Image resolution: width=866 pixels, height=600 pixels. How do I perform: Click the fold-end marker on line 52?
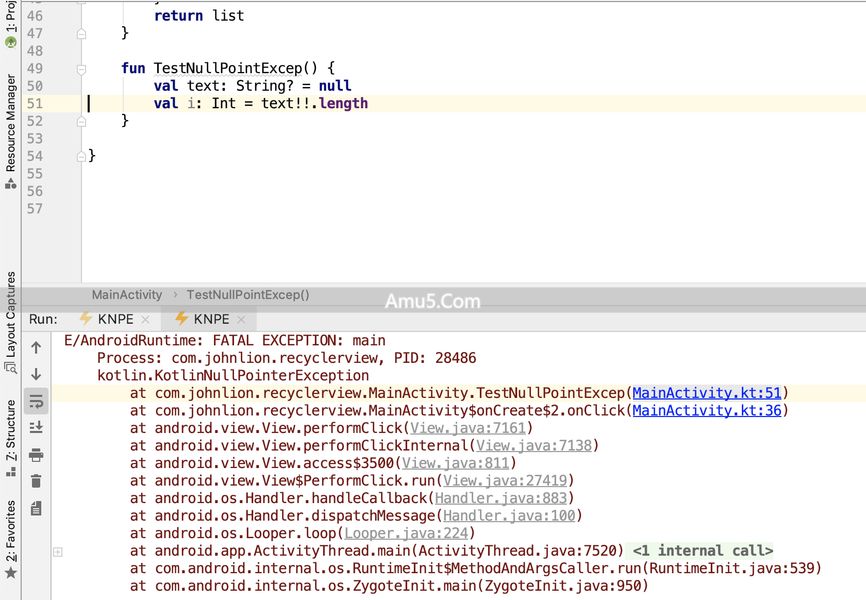coord(81,121)
